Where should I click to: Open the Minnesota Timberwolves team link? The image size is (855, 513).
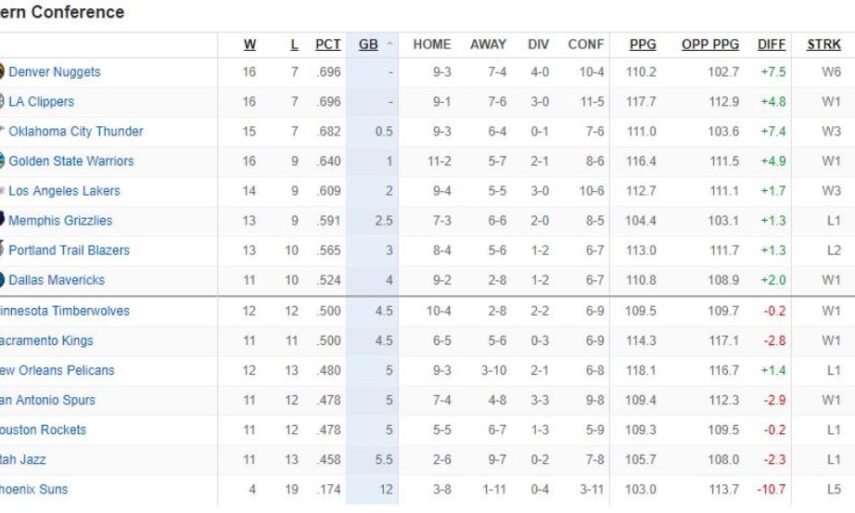(x=64, y=311)
